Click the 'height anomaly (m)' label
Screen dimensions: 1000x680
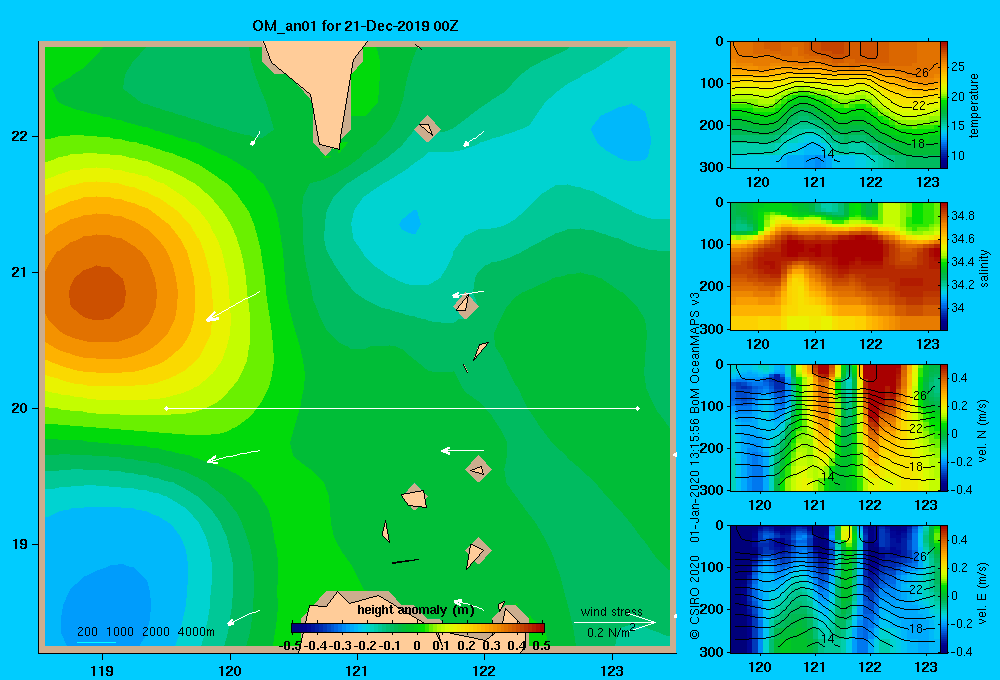(416, 610)
